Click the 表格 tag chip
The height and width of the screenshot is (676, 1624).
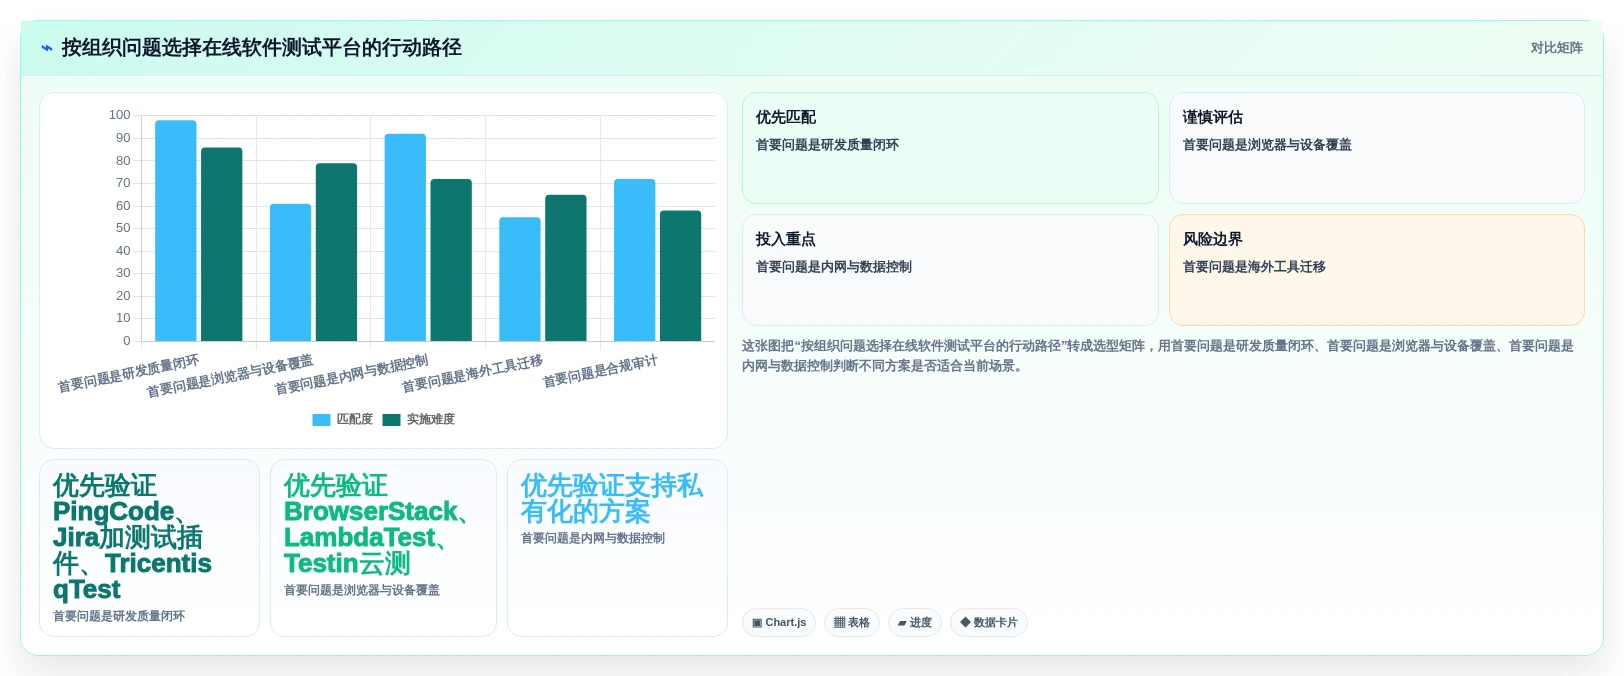pos(852,623)
